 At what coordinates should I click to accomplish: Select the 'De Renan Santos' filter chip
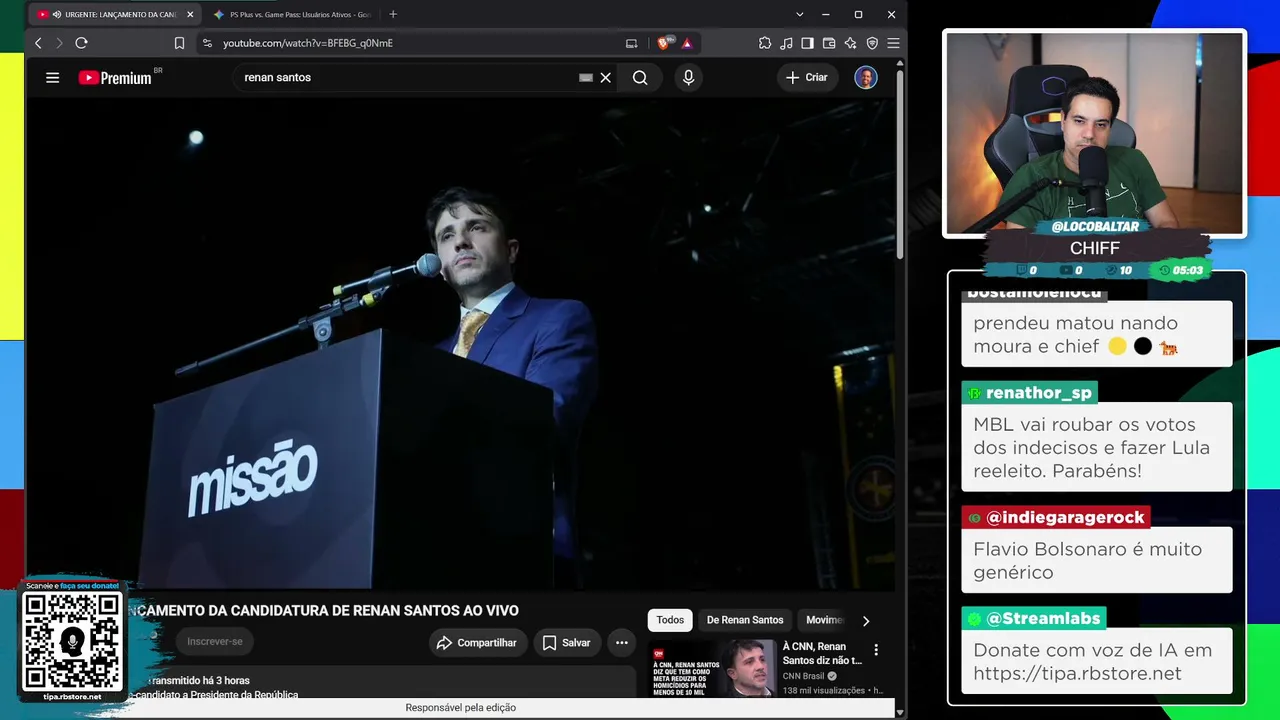(x=745, y=620)
